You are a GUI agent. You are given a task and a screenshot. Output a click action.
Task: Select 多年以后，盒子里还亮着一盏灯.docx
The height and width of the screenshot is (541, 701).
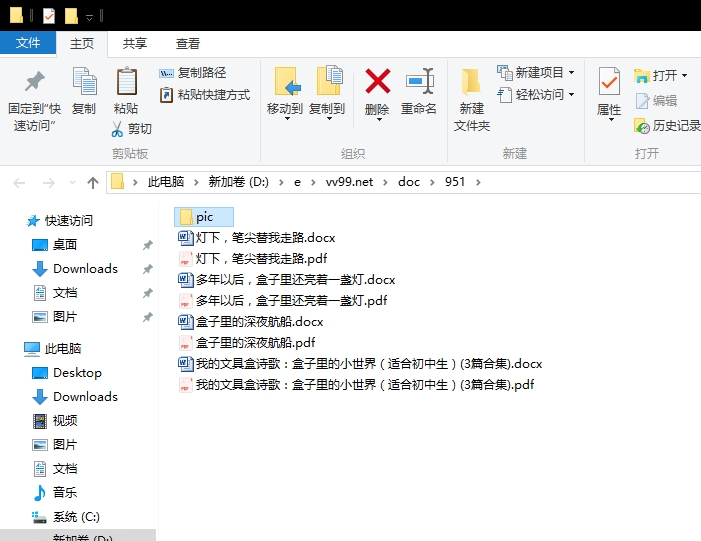[x=287, y=280]
